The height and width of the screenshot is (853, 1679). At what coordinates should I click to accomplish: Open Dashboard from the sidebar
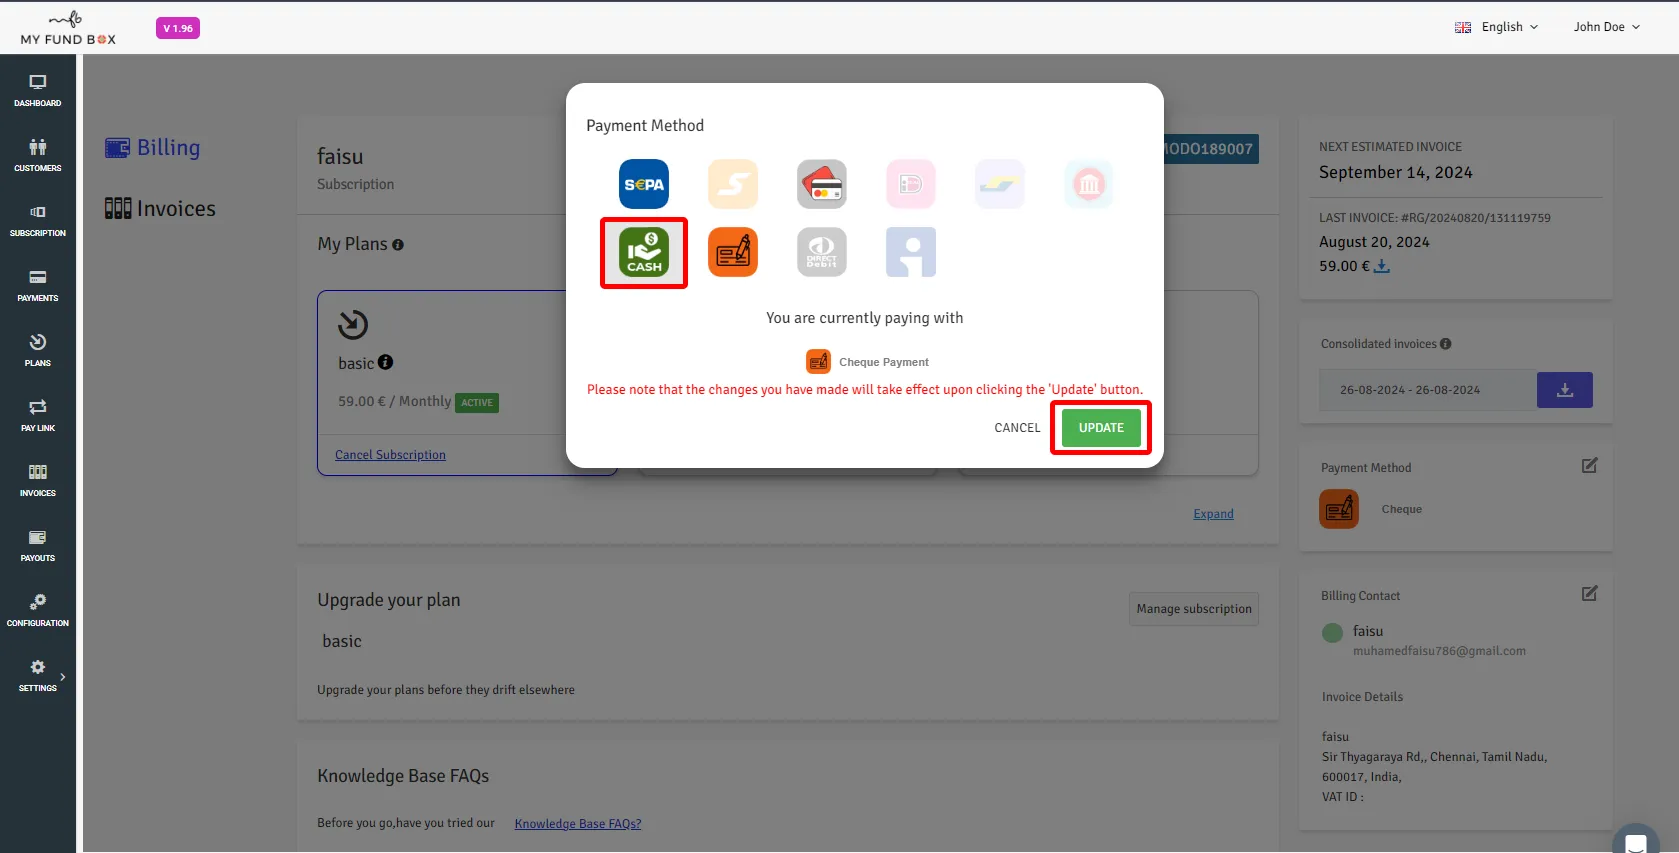point(38,90)
